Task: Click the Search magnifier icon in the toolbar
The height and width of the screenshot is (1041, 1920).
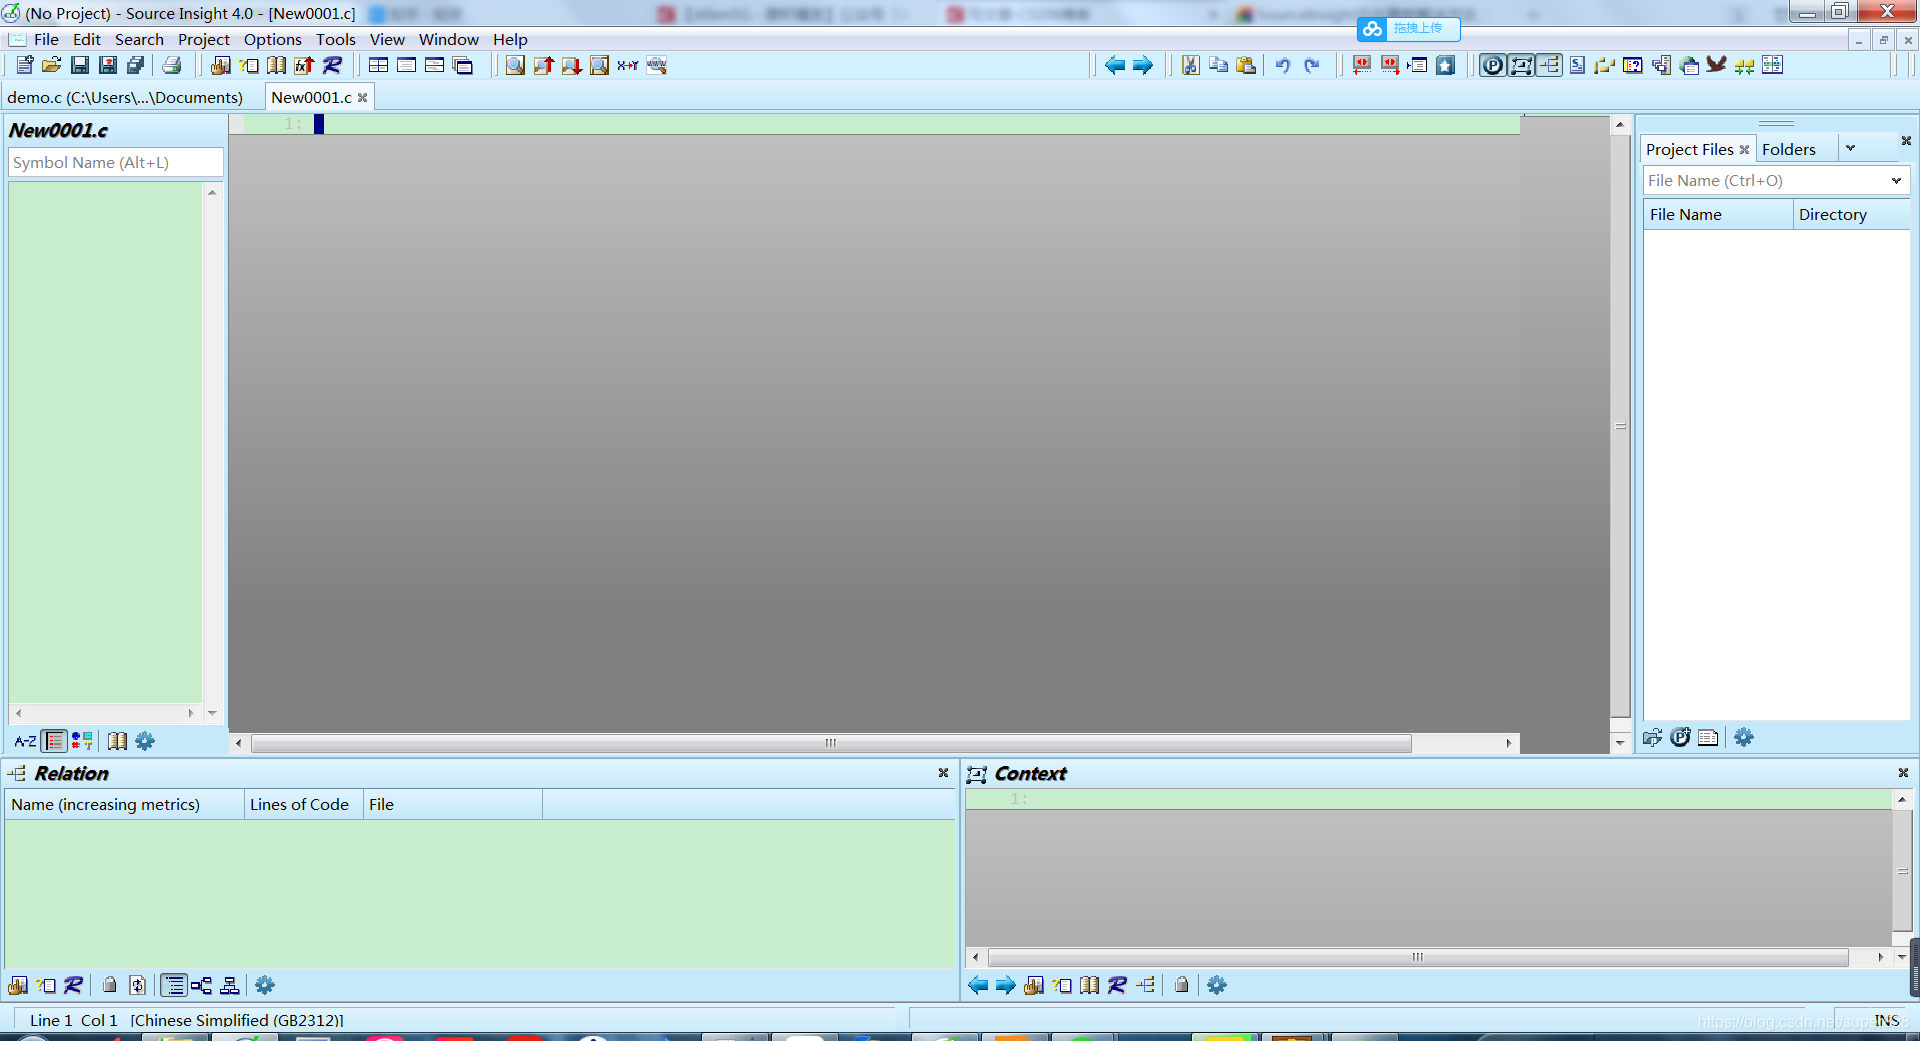Action: pyautogui.click(x=515, y=65)
